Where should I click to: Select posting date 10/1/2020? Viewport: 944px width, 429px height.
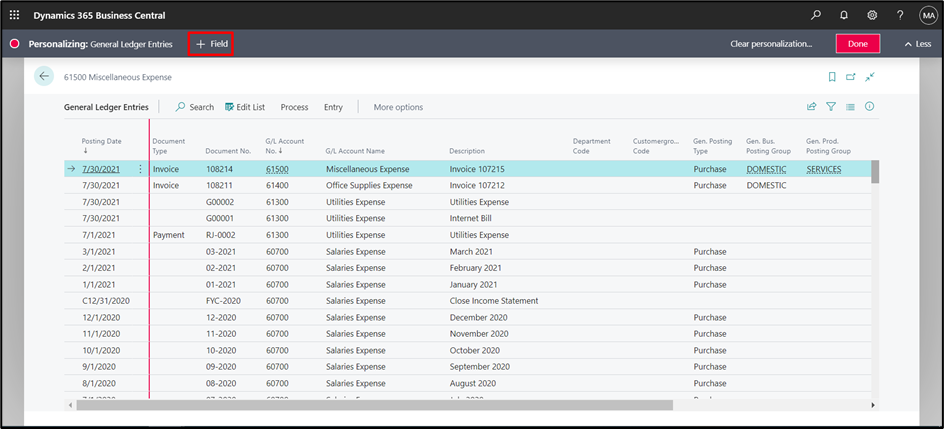coord(101,350)
